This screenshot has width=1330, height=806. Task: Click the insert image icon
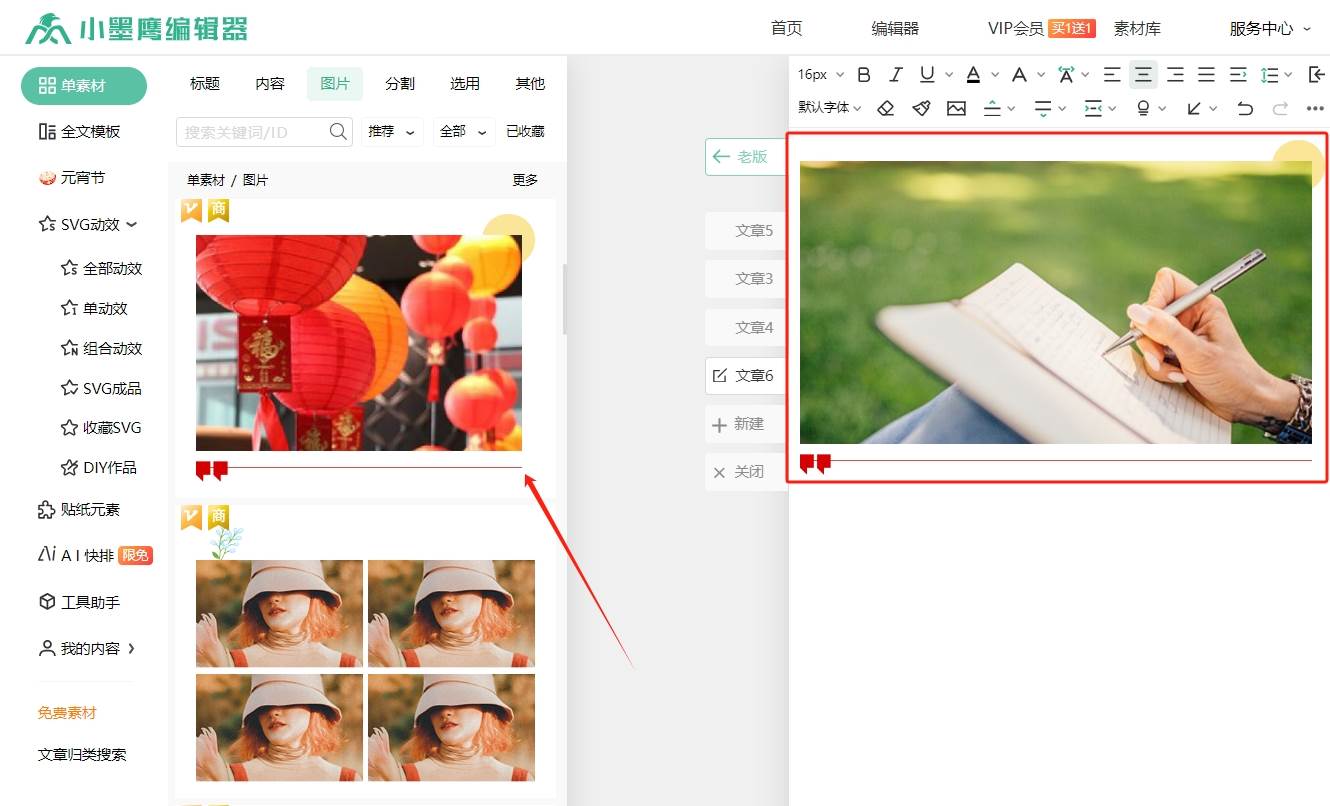pyautogui.click(x=957, y=108)
